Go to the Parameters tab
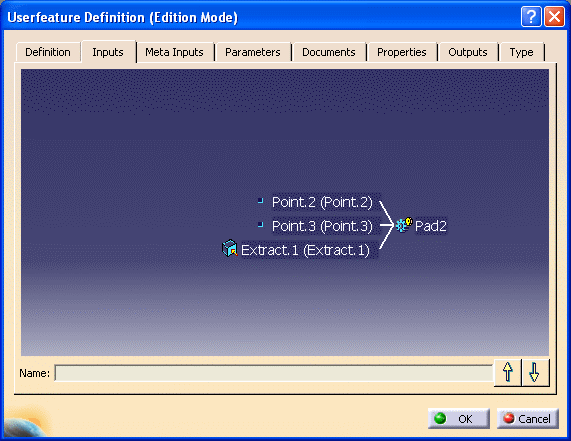This screenshot has height=441, width=571. [x=253, y=52]
